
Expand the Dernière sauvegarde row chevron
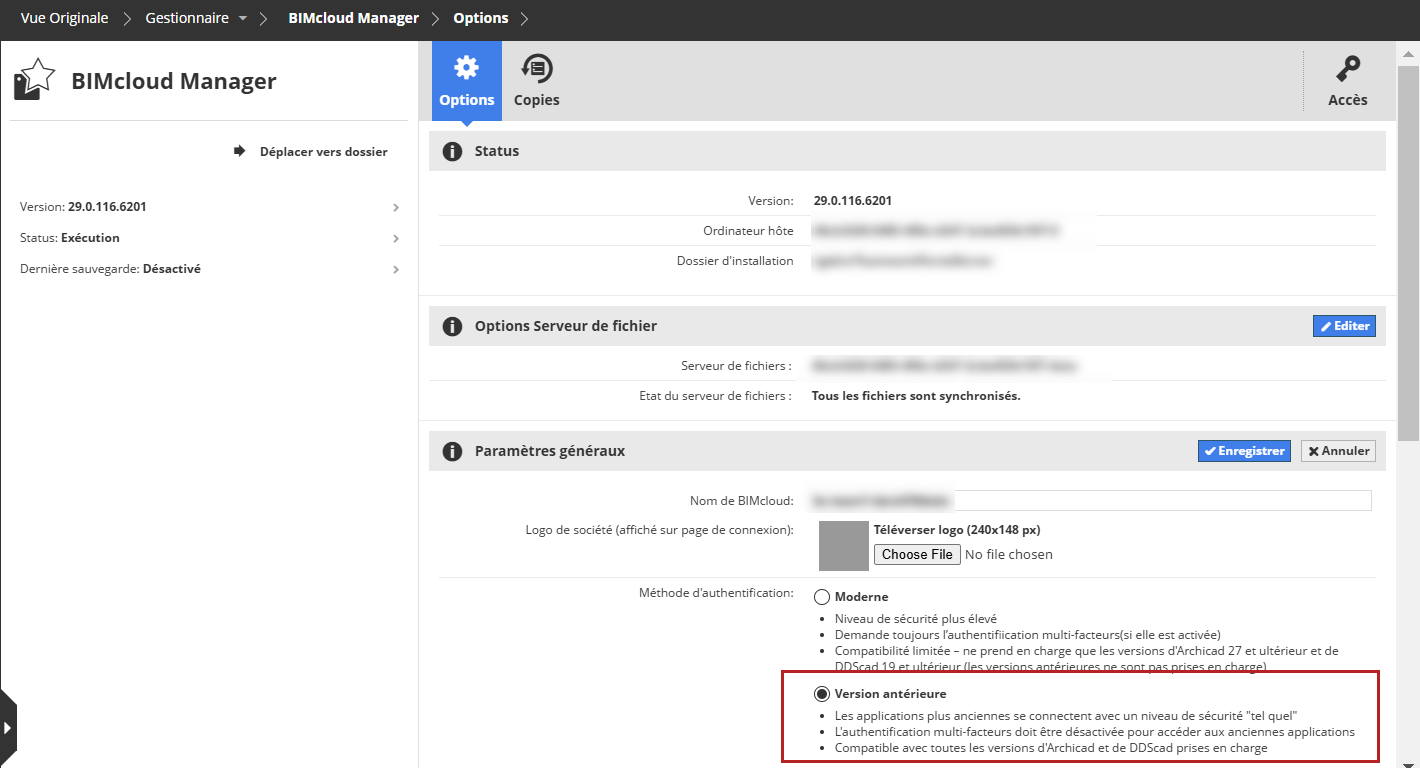396,270
